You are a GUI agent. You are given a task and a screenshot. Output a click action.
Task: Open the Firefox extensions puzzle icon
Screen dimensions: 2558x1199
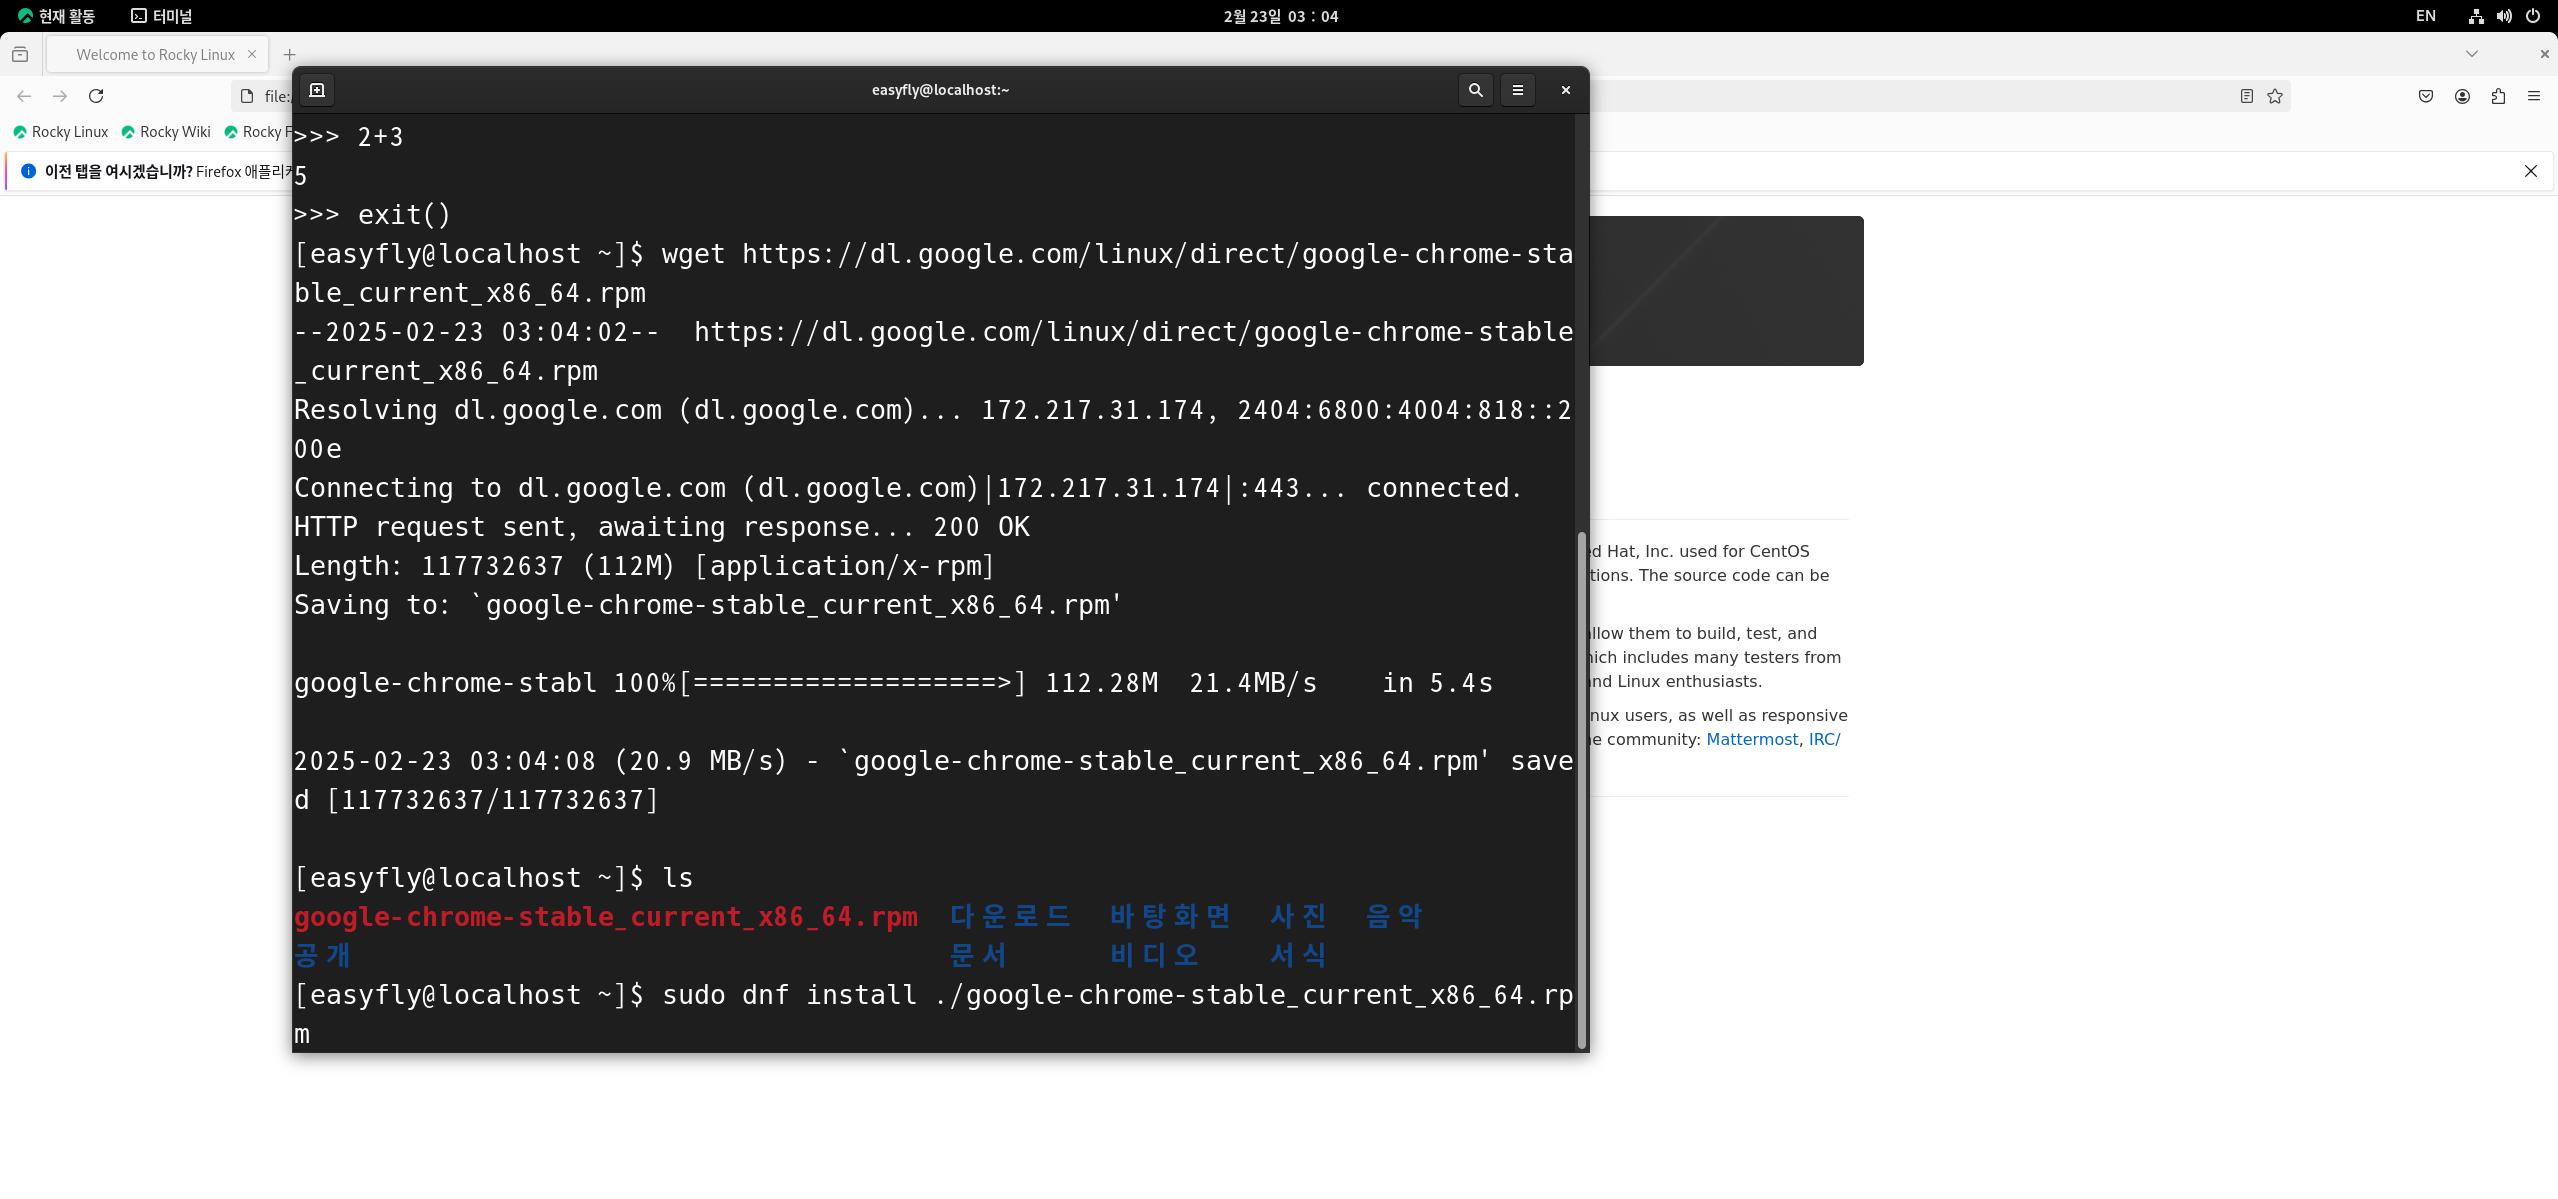tap(2498, 96)
